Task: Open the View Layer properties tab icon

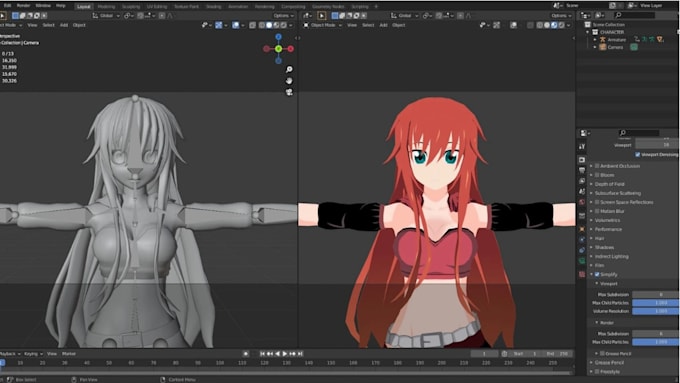Action: (x=582, y=180)
